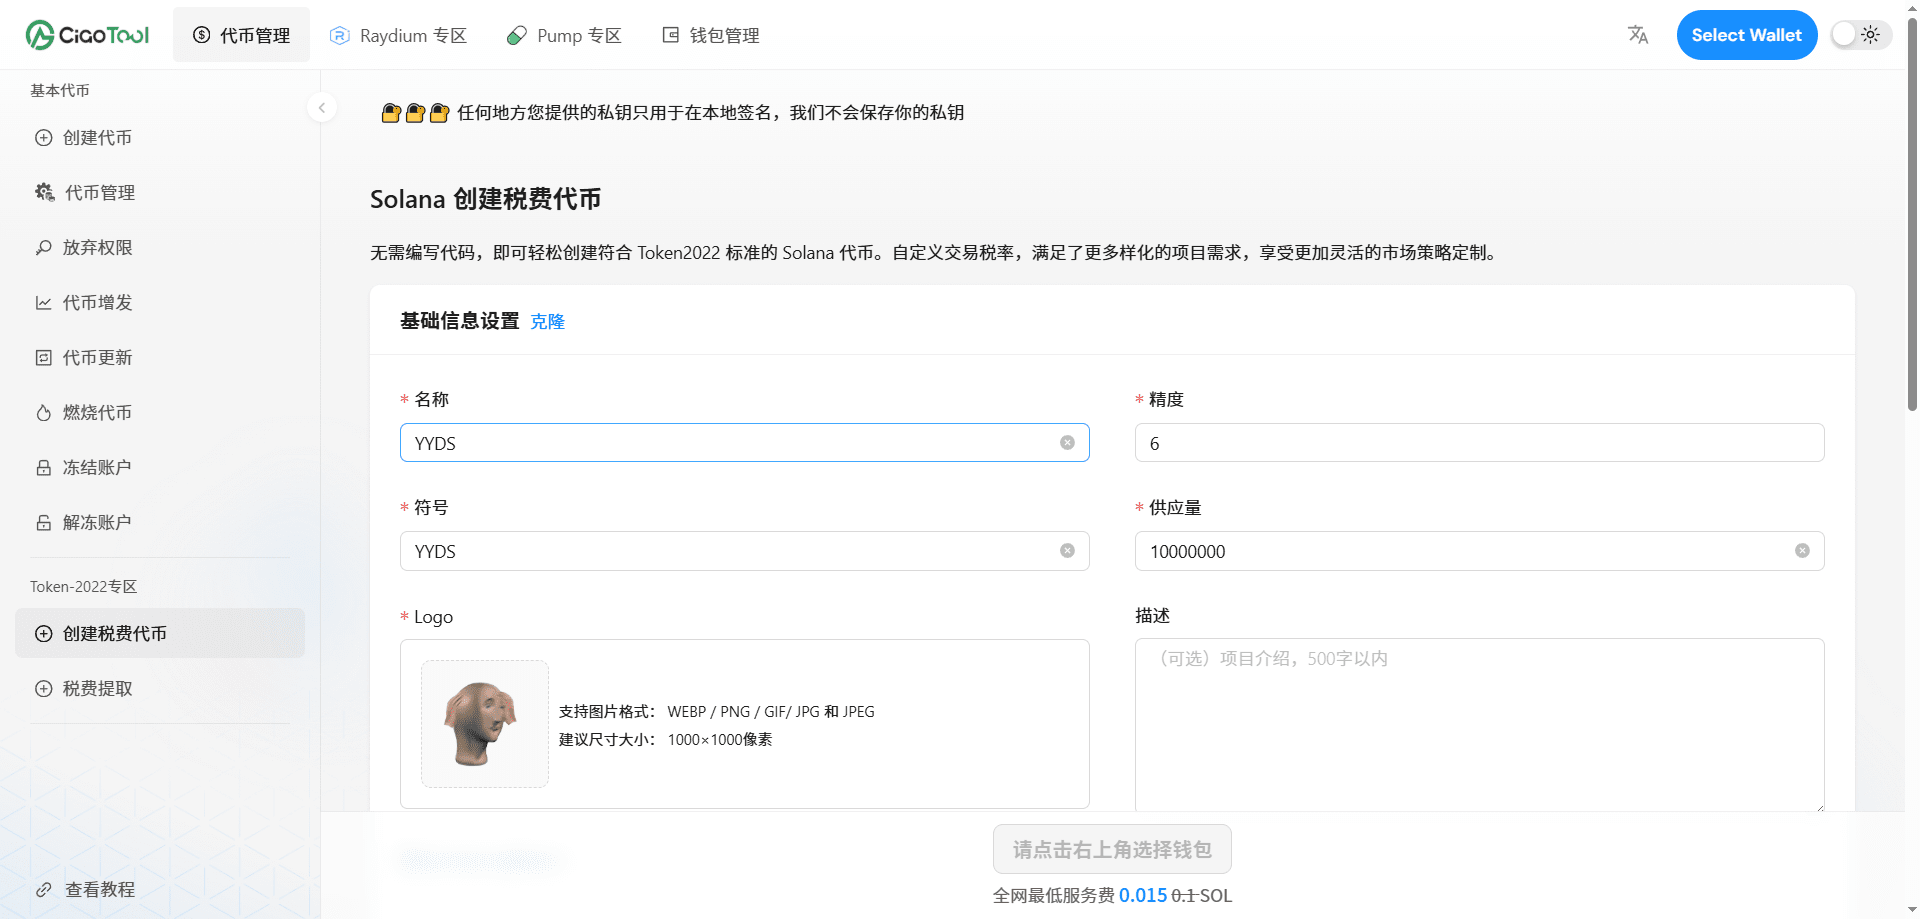Switch to Raydium 专区 tab
Screen dimensions: 1920x919
click(x=398, y=35)
